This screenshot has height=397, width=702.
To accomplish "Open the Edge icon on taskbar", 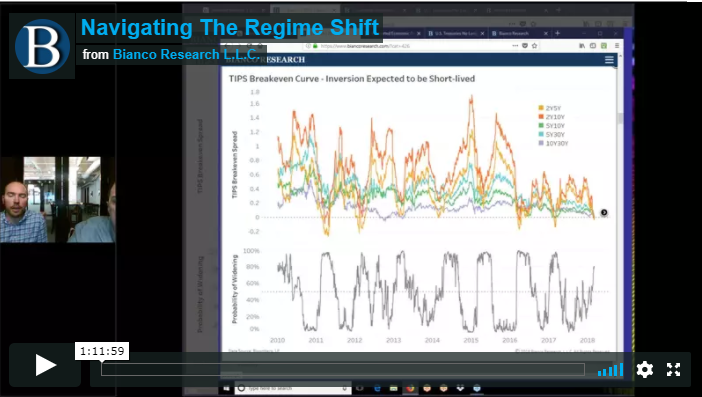I will pos(377,388).
